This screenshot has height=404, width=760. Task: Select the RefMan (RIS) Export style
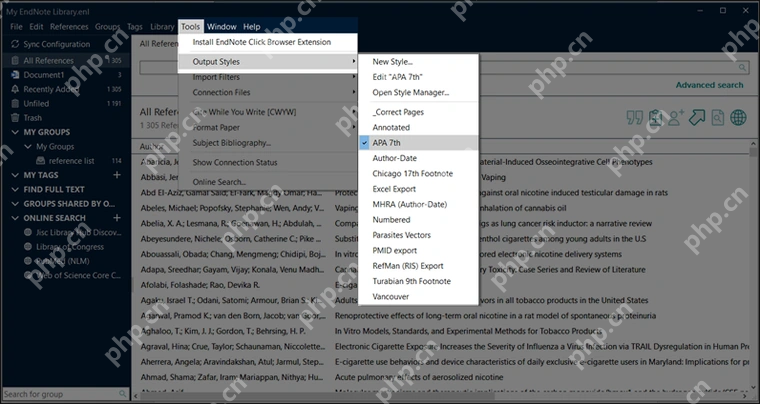418,265
